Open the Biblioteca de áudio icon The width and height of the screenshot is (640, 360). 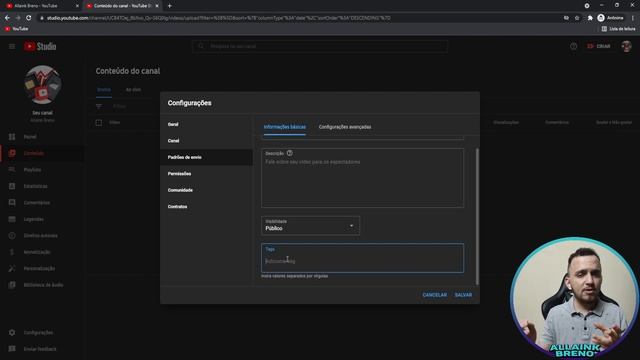12,285
